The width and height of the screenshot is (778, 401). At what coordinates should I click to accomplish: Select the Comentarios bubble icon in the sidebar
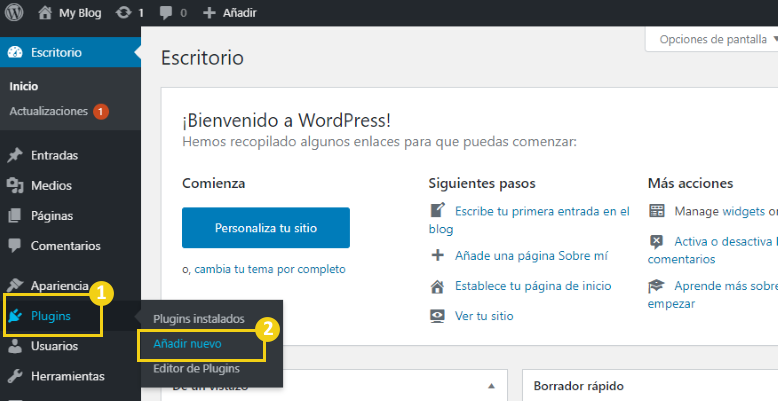(x=15, y=246)
